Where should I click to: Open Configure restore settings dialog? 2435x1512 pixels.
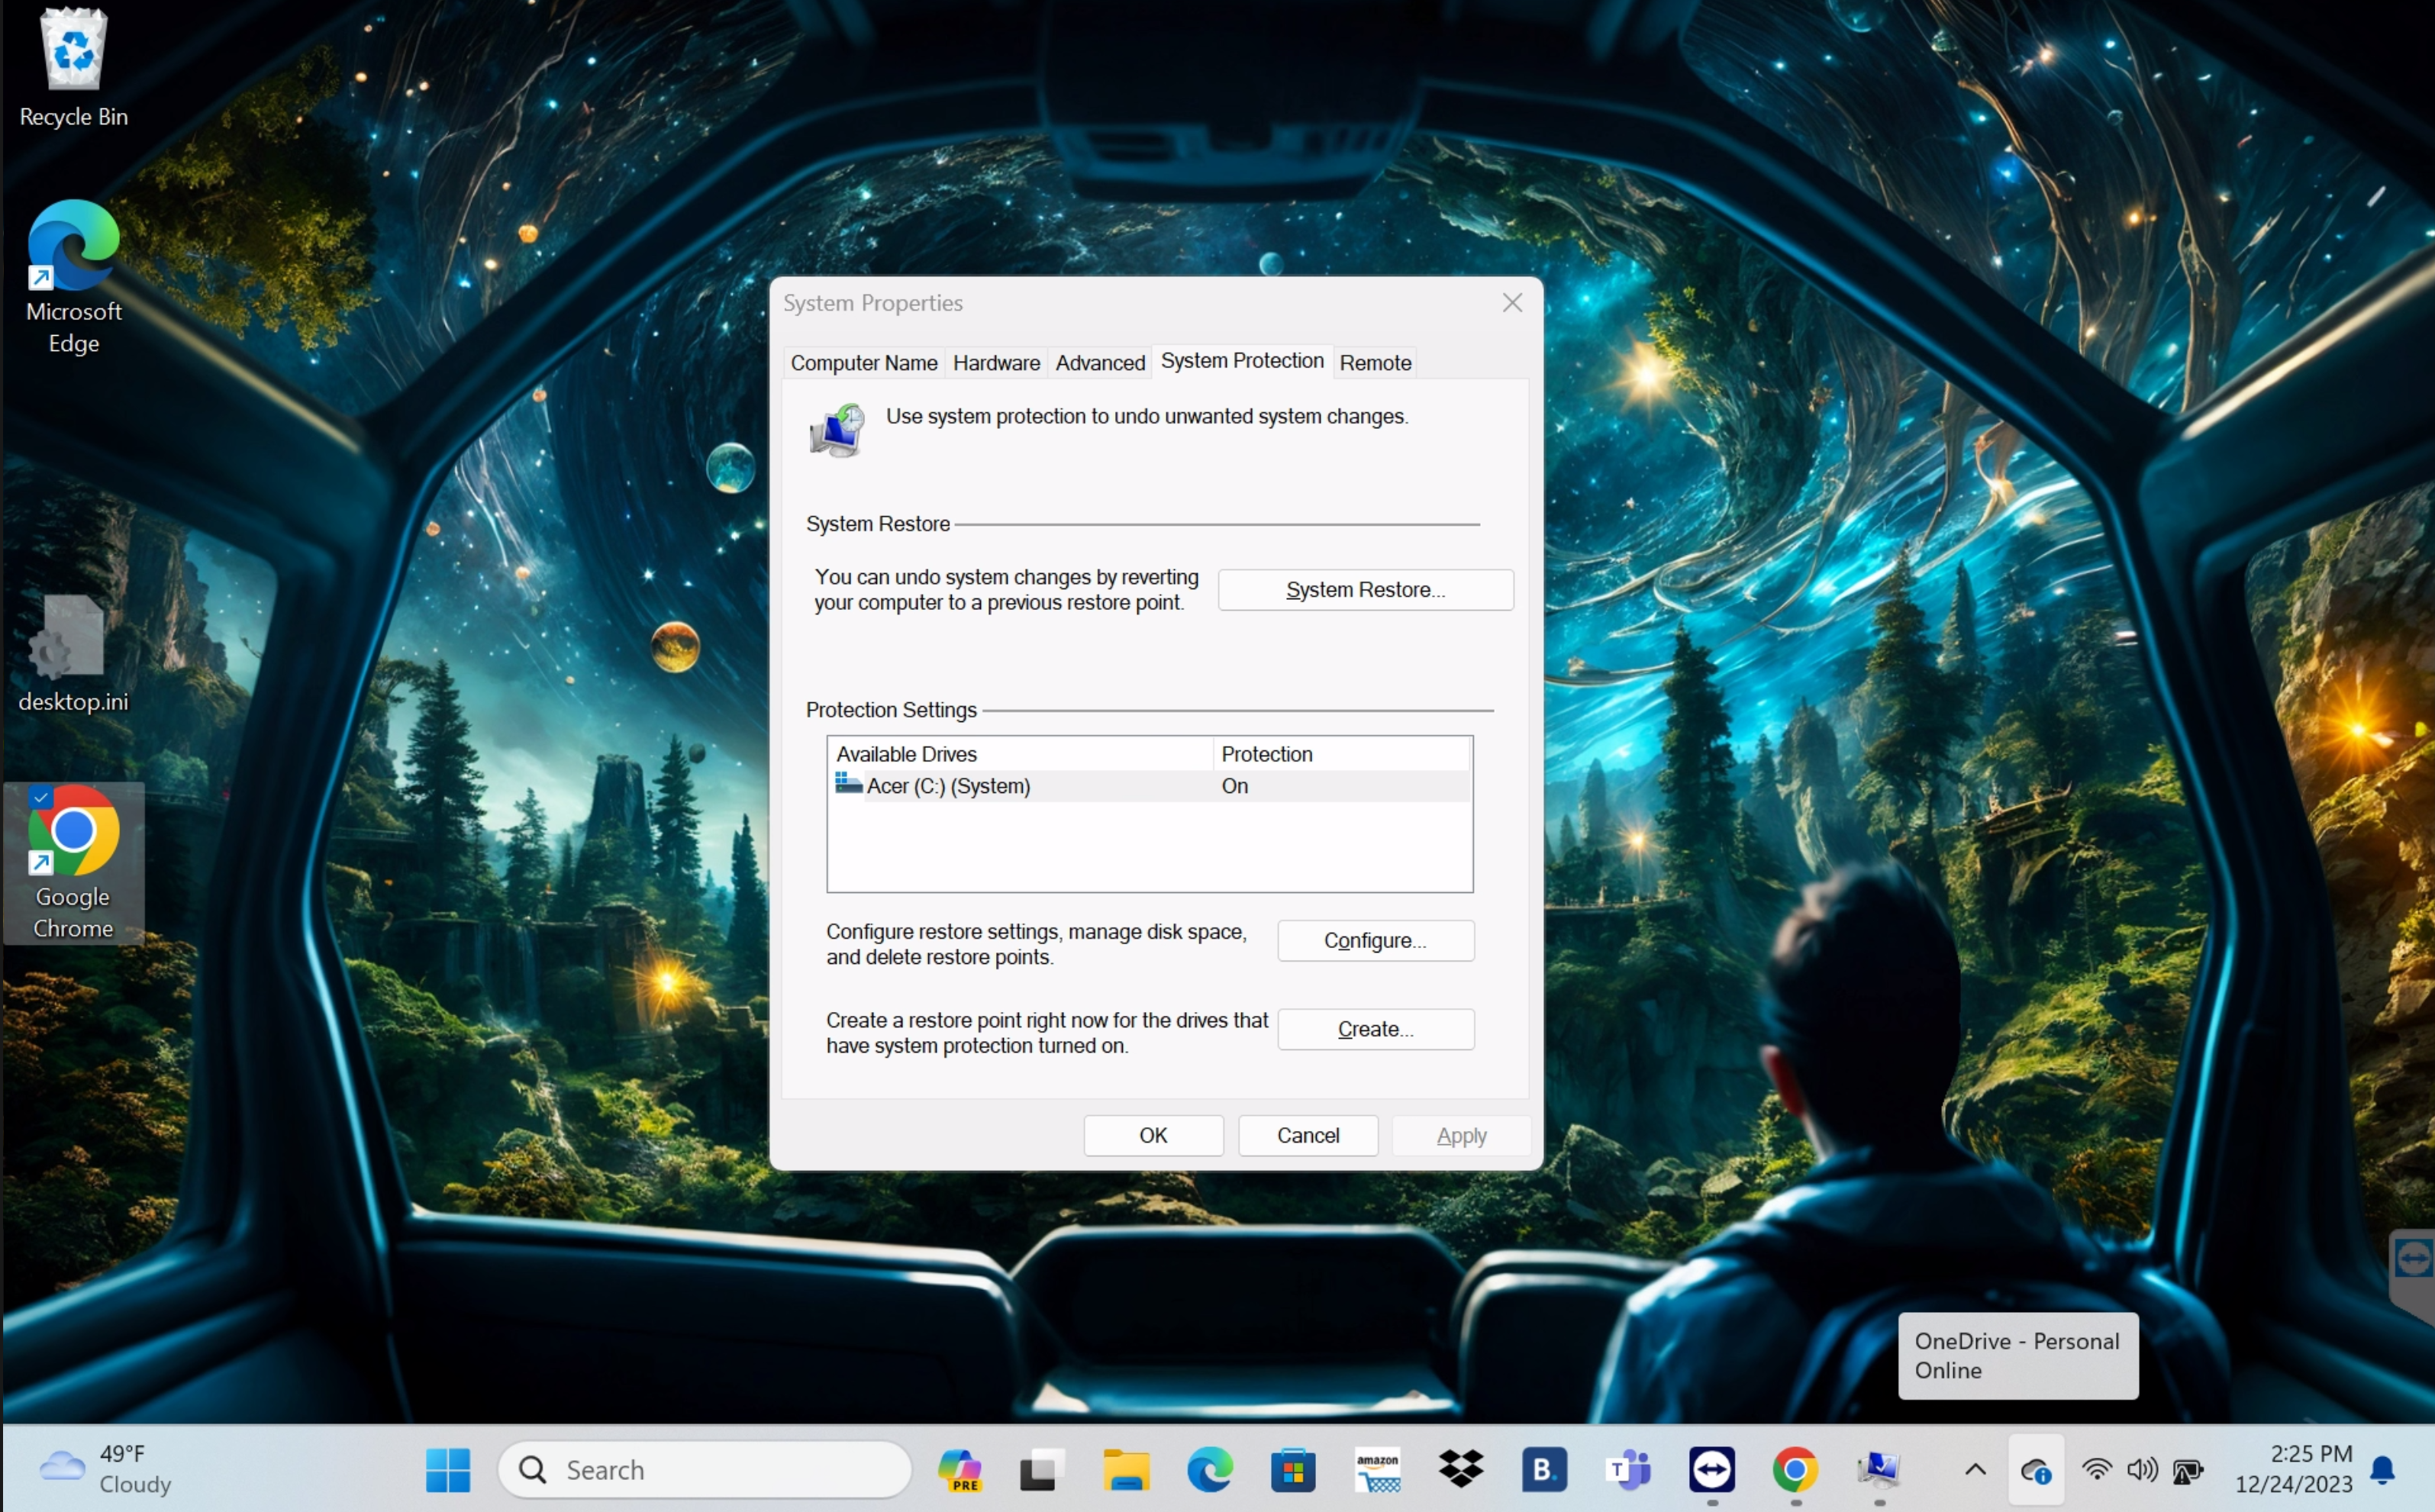point(1374,940)
